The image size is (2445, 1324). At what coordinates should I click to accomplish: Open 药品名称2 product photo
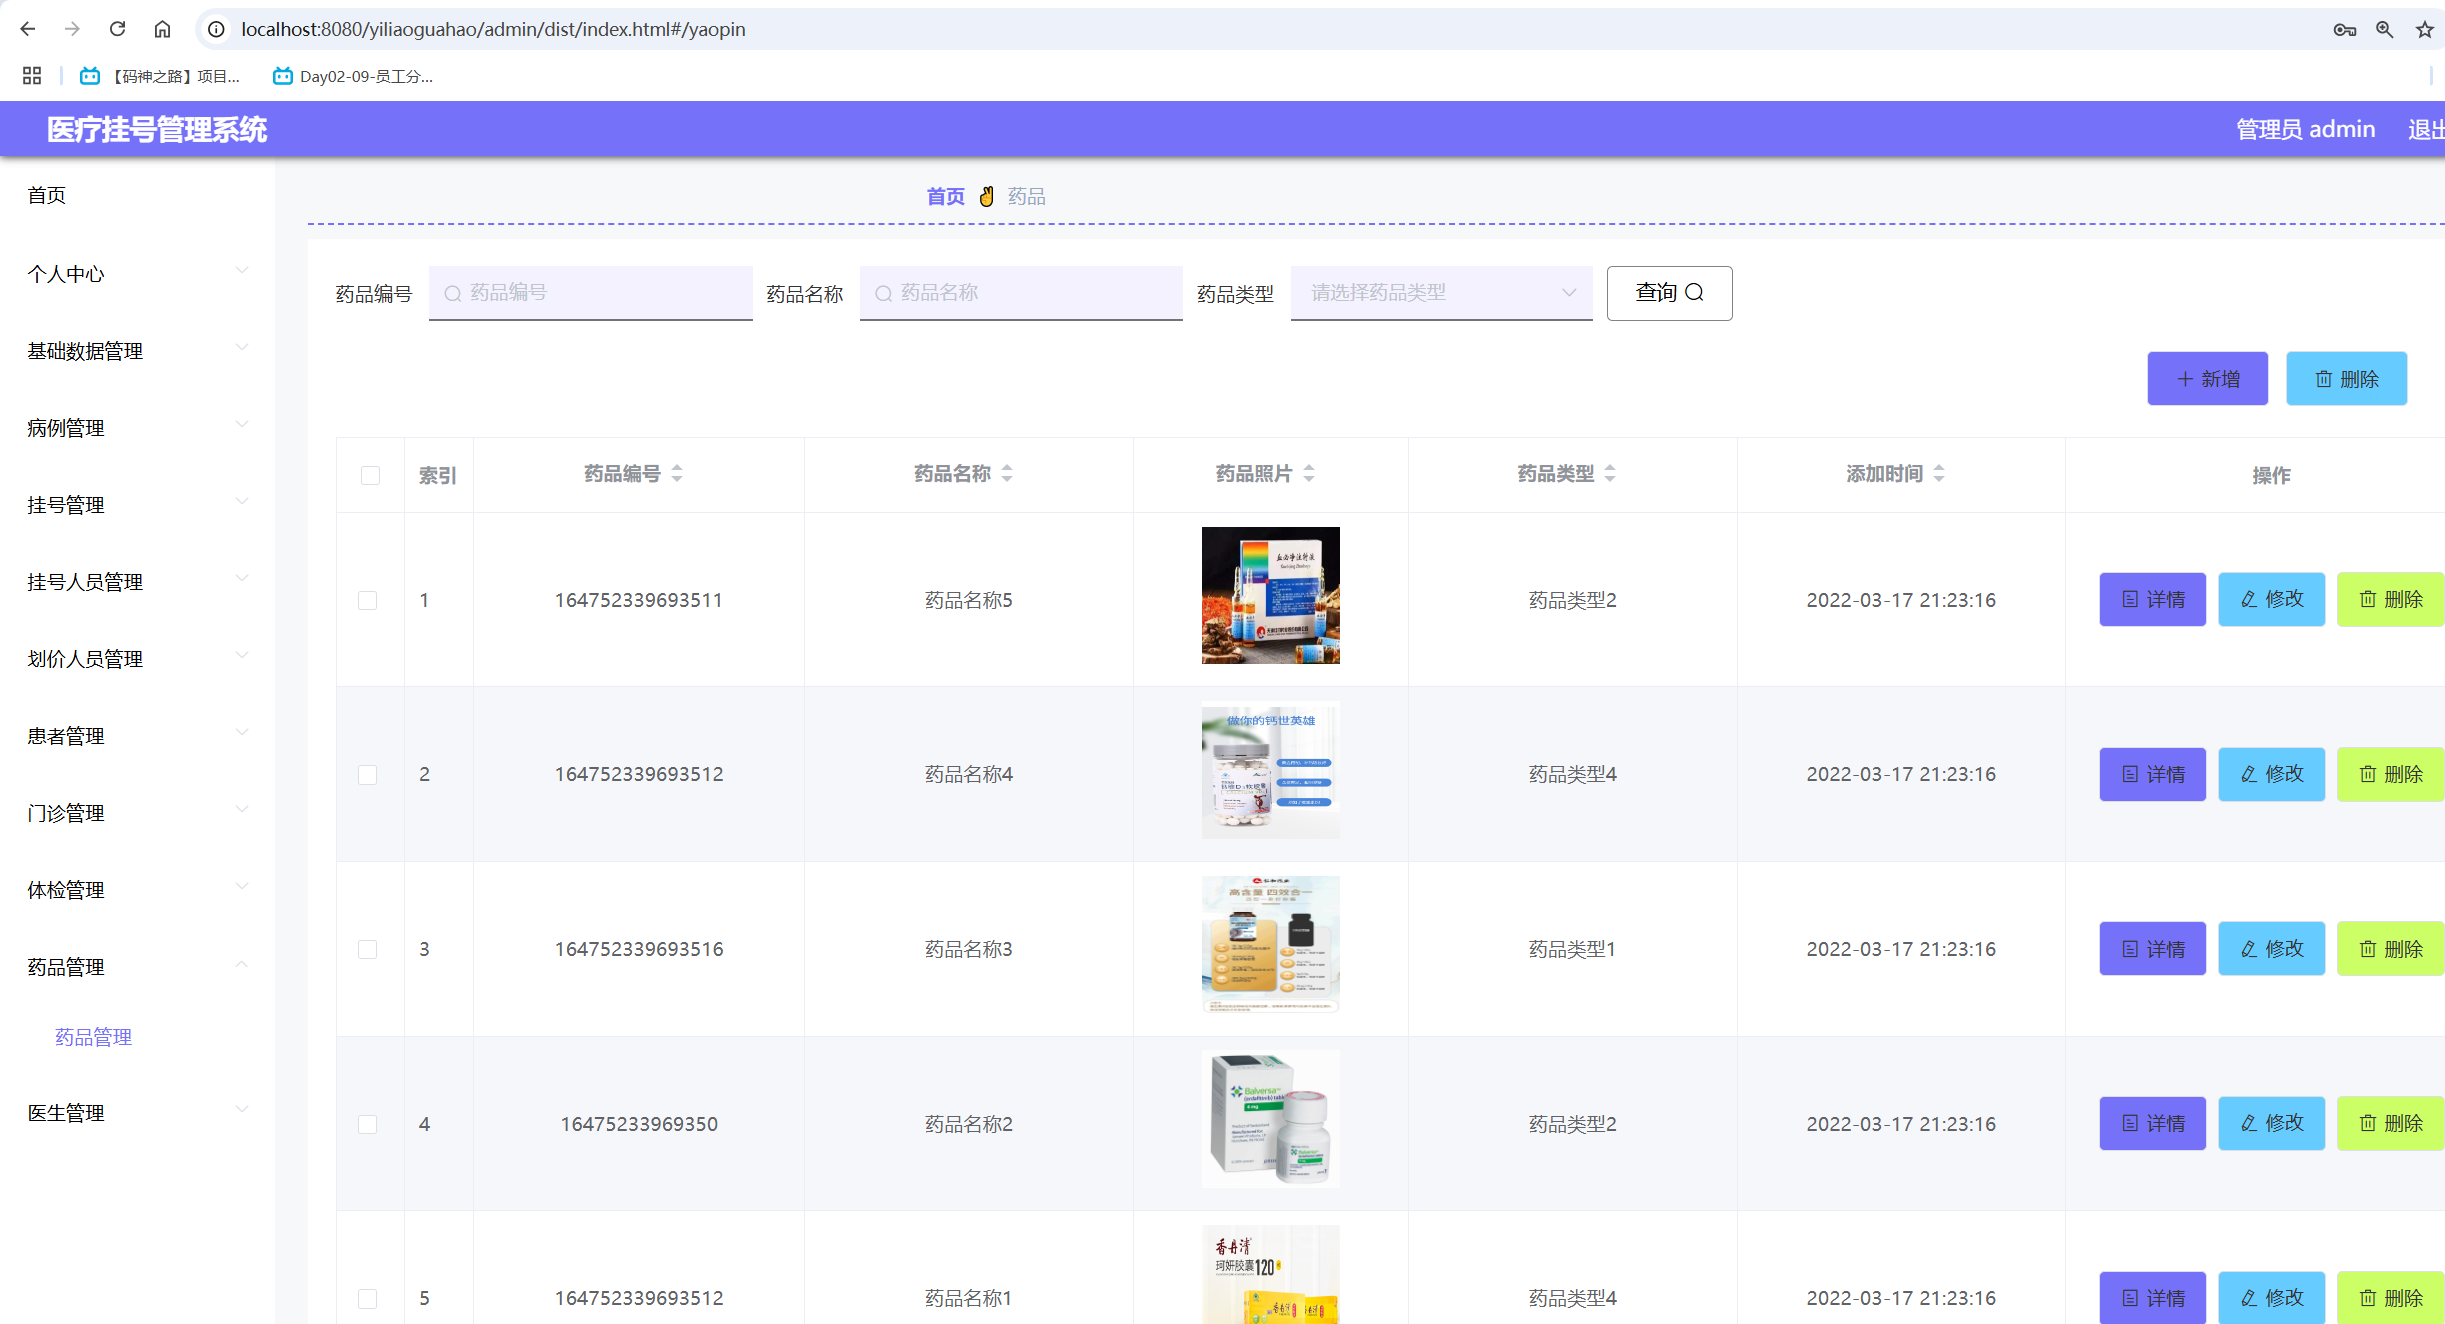[1270, 1119]
